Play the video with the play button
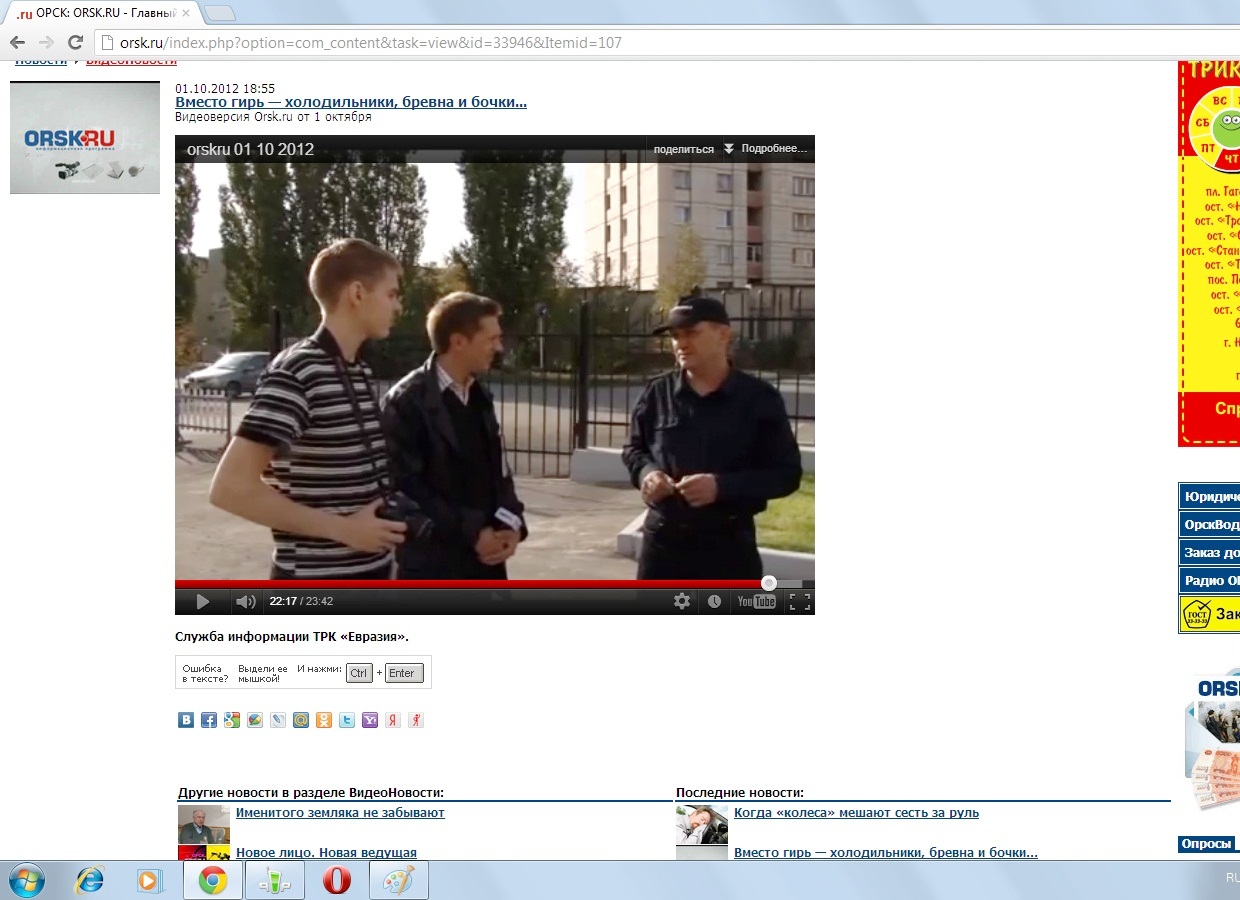This screenshot has height=900, width=1240. pyautogui.click(x=202, y=601)
